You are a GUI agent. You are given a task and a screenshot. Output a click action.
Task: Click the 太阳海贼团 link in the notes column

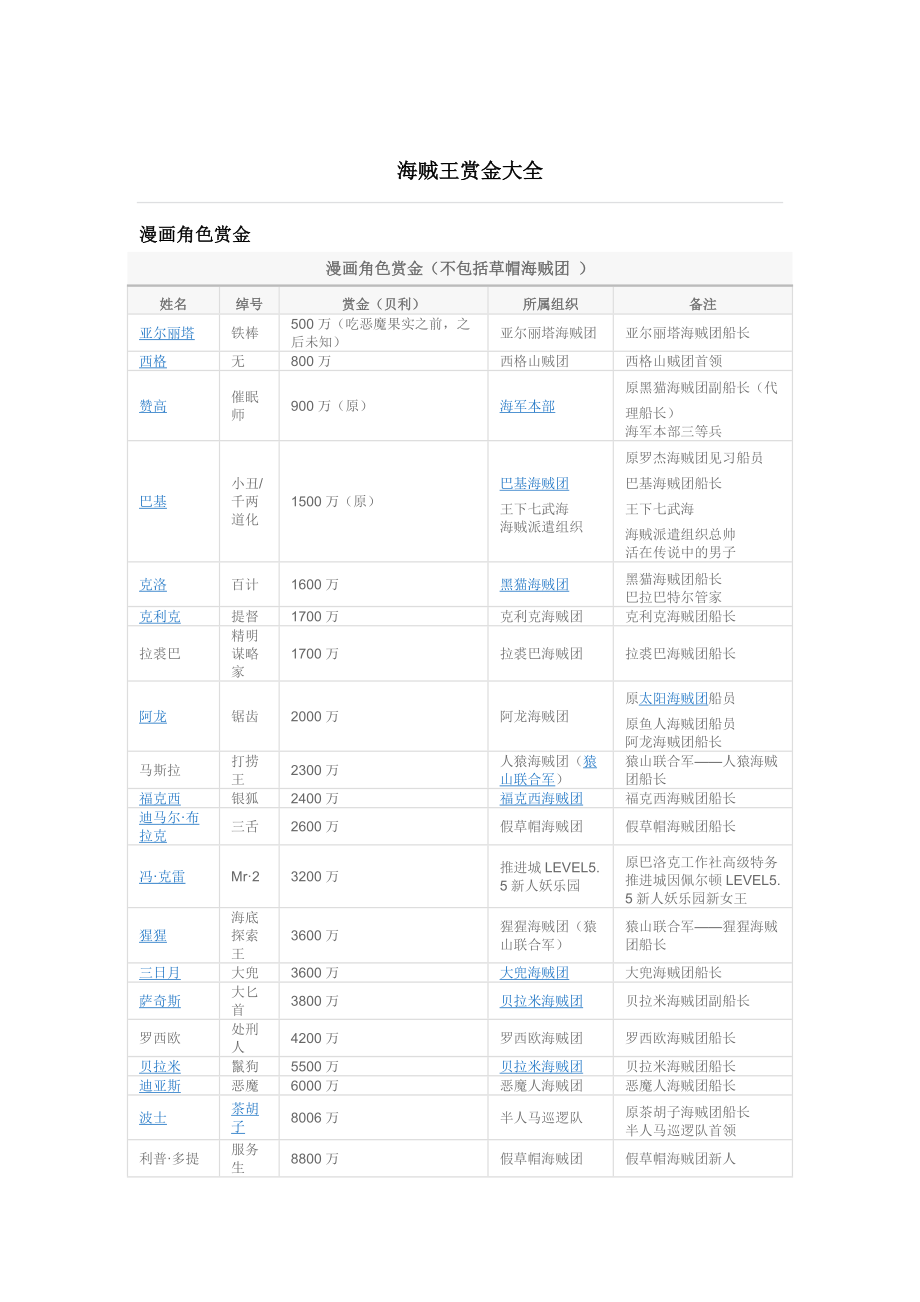(673, 699)
